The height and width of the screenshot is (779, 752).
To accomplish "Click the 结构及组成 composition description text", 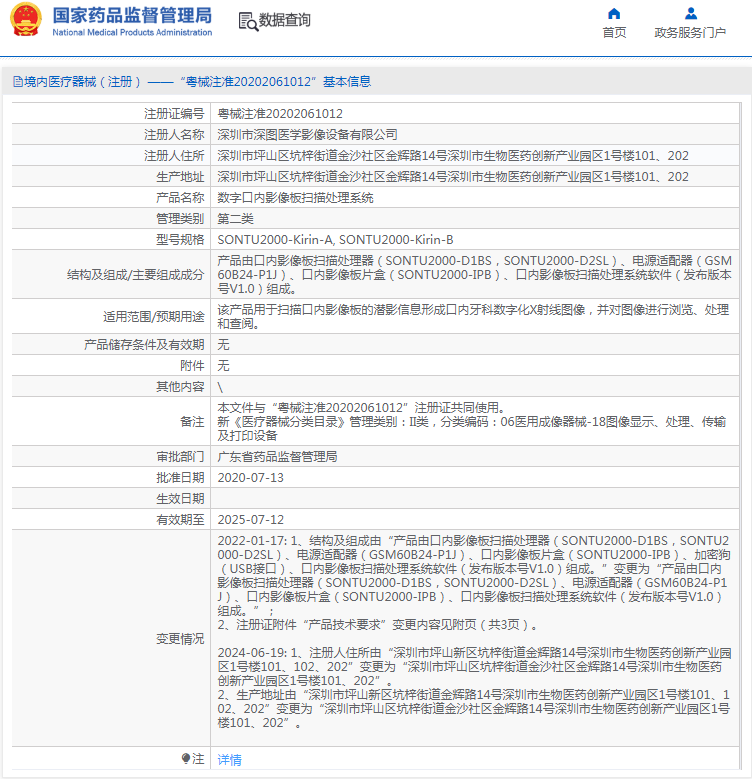I will point(474,274).
